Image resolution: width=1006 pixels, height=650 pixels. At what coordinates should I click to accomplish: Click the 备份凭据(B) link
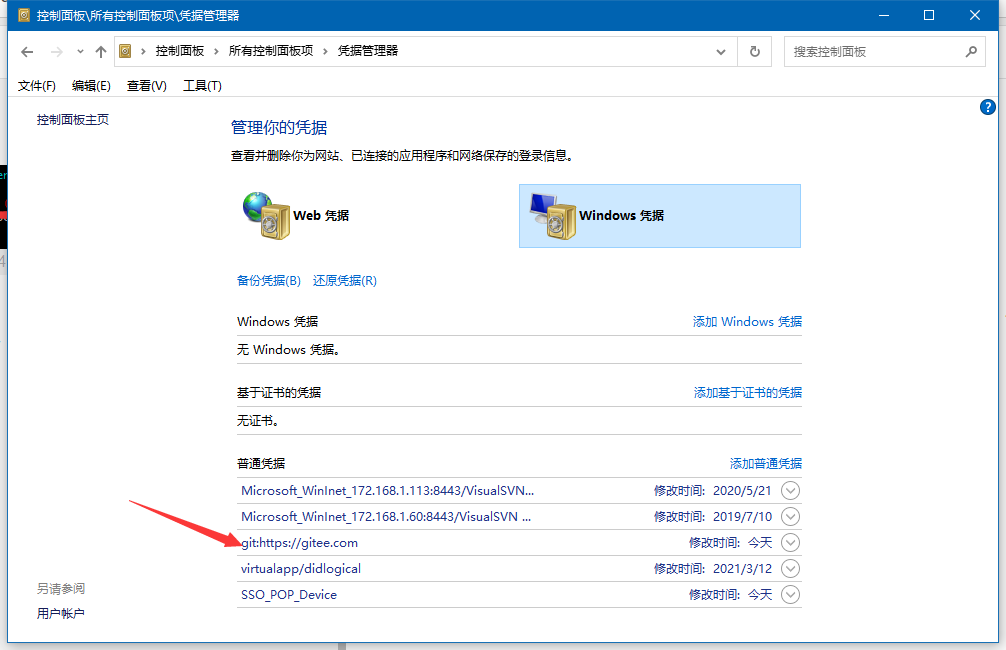pyautogui.click(x=267, y=280)
